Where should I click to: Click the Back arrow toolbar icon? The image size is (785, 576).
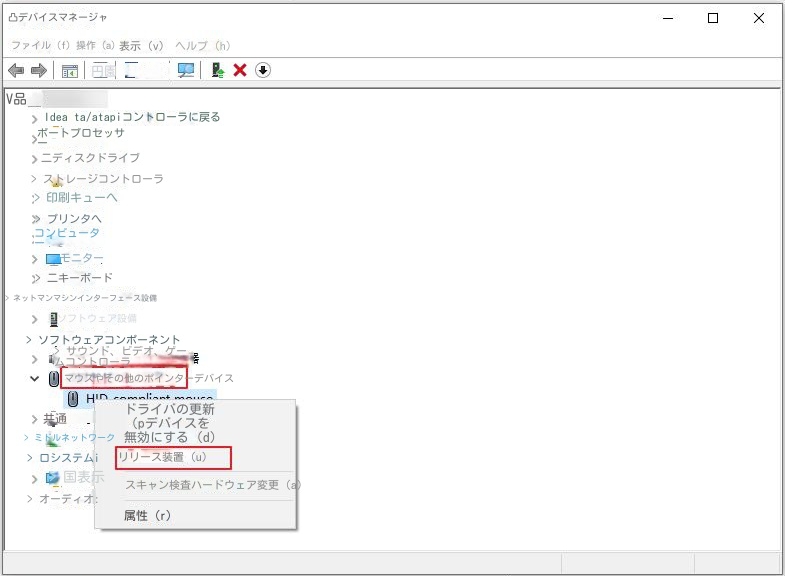pyautogui.click(x=16, y=70)
